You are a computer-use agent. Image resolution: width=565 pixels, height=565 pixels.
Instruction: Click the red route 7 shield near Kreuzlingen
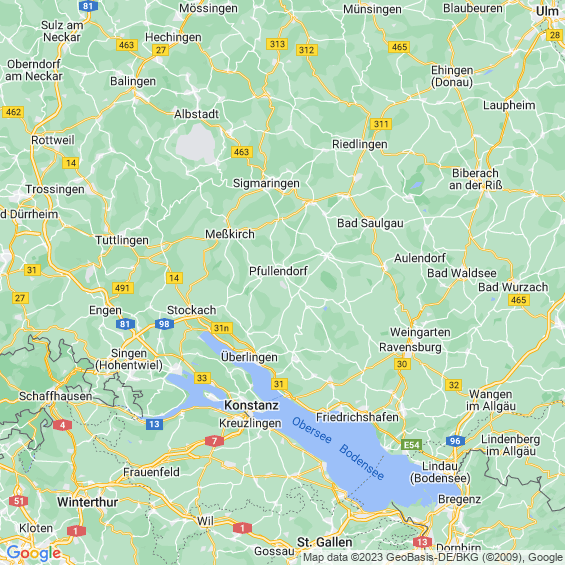214,441
